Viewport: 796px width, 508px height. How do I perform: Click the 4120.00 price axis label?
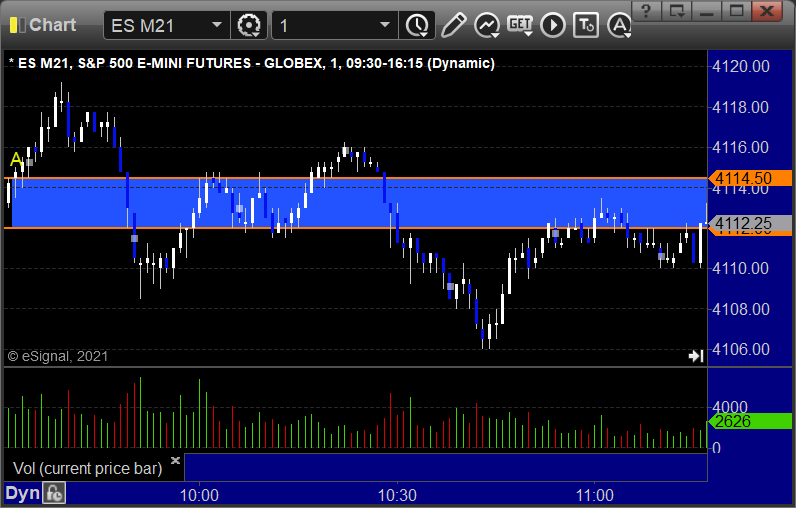[741, 66]
